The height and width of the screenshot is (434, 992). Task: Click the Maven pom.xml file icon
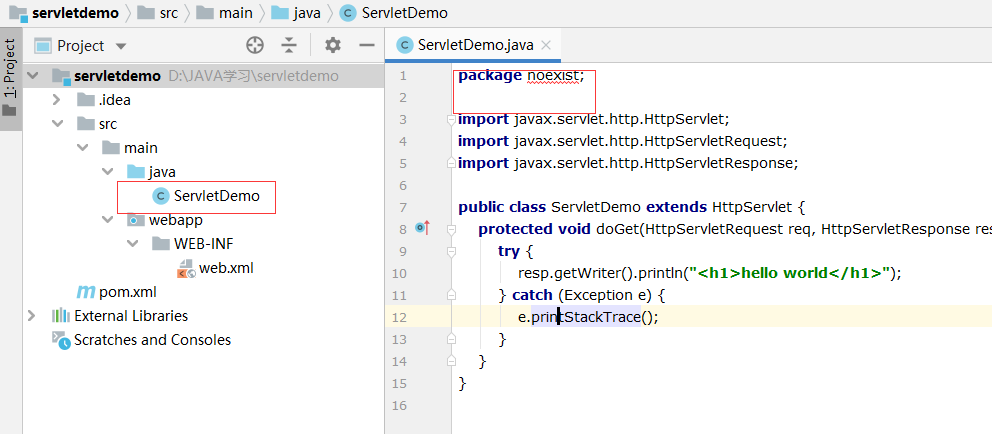coord(86,292)
